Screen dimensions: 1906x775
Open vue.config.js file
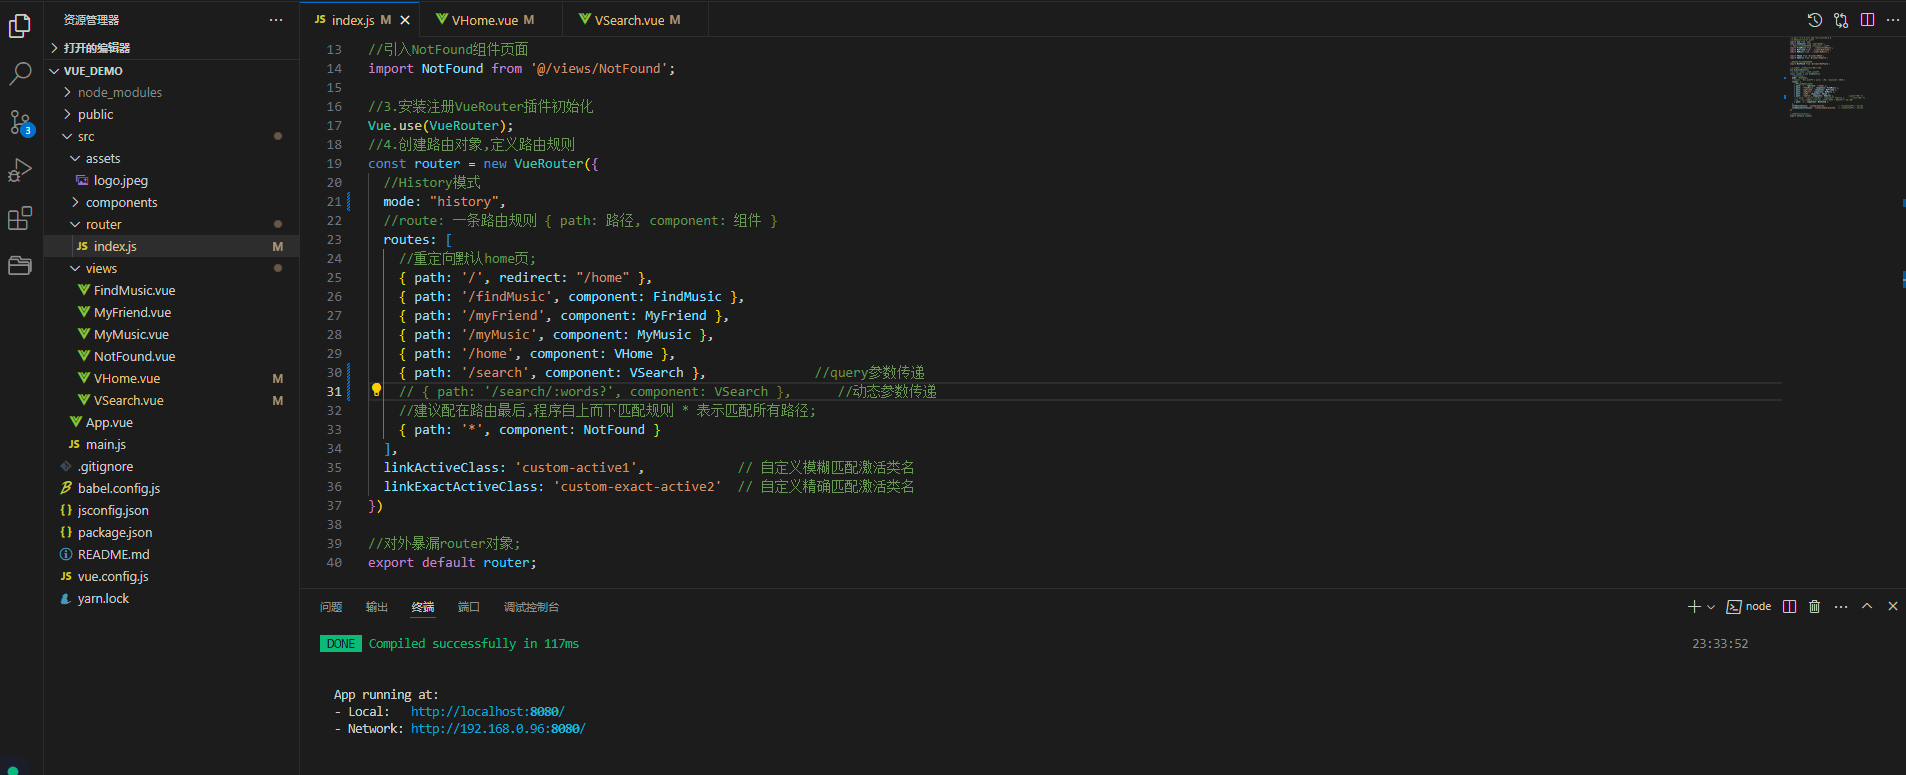coord(172,576)
